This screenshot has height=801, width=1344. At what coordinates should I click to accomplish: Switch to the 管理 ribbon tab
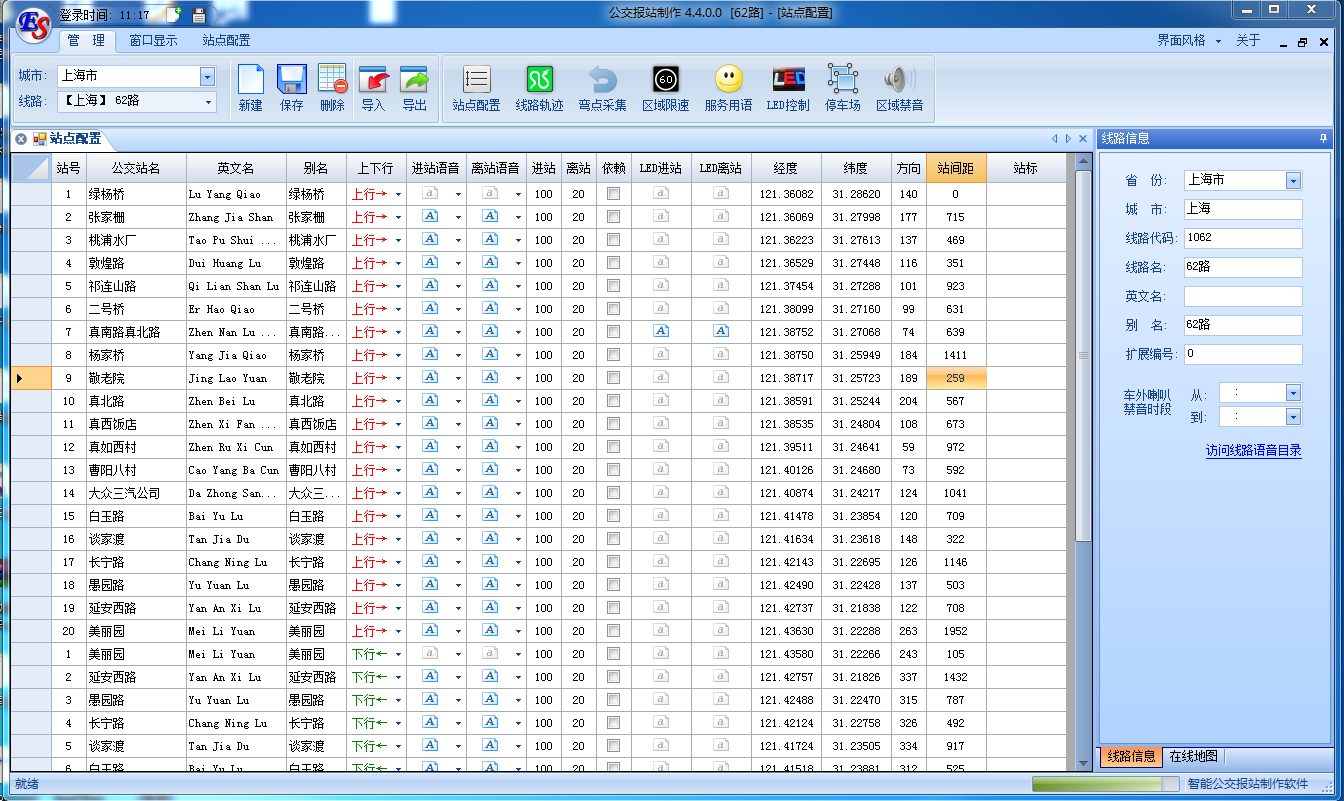click(x=87, y=41)
